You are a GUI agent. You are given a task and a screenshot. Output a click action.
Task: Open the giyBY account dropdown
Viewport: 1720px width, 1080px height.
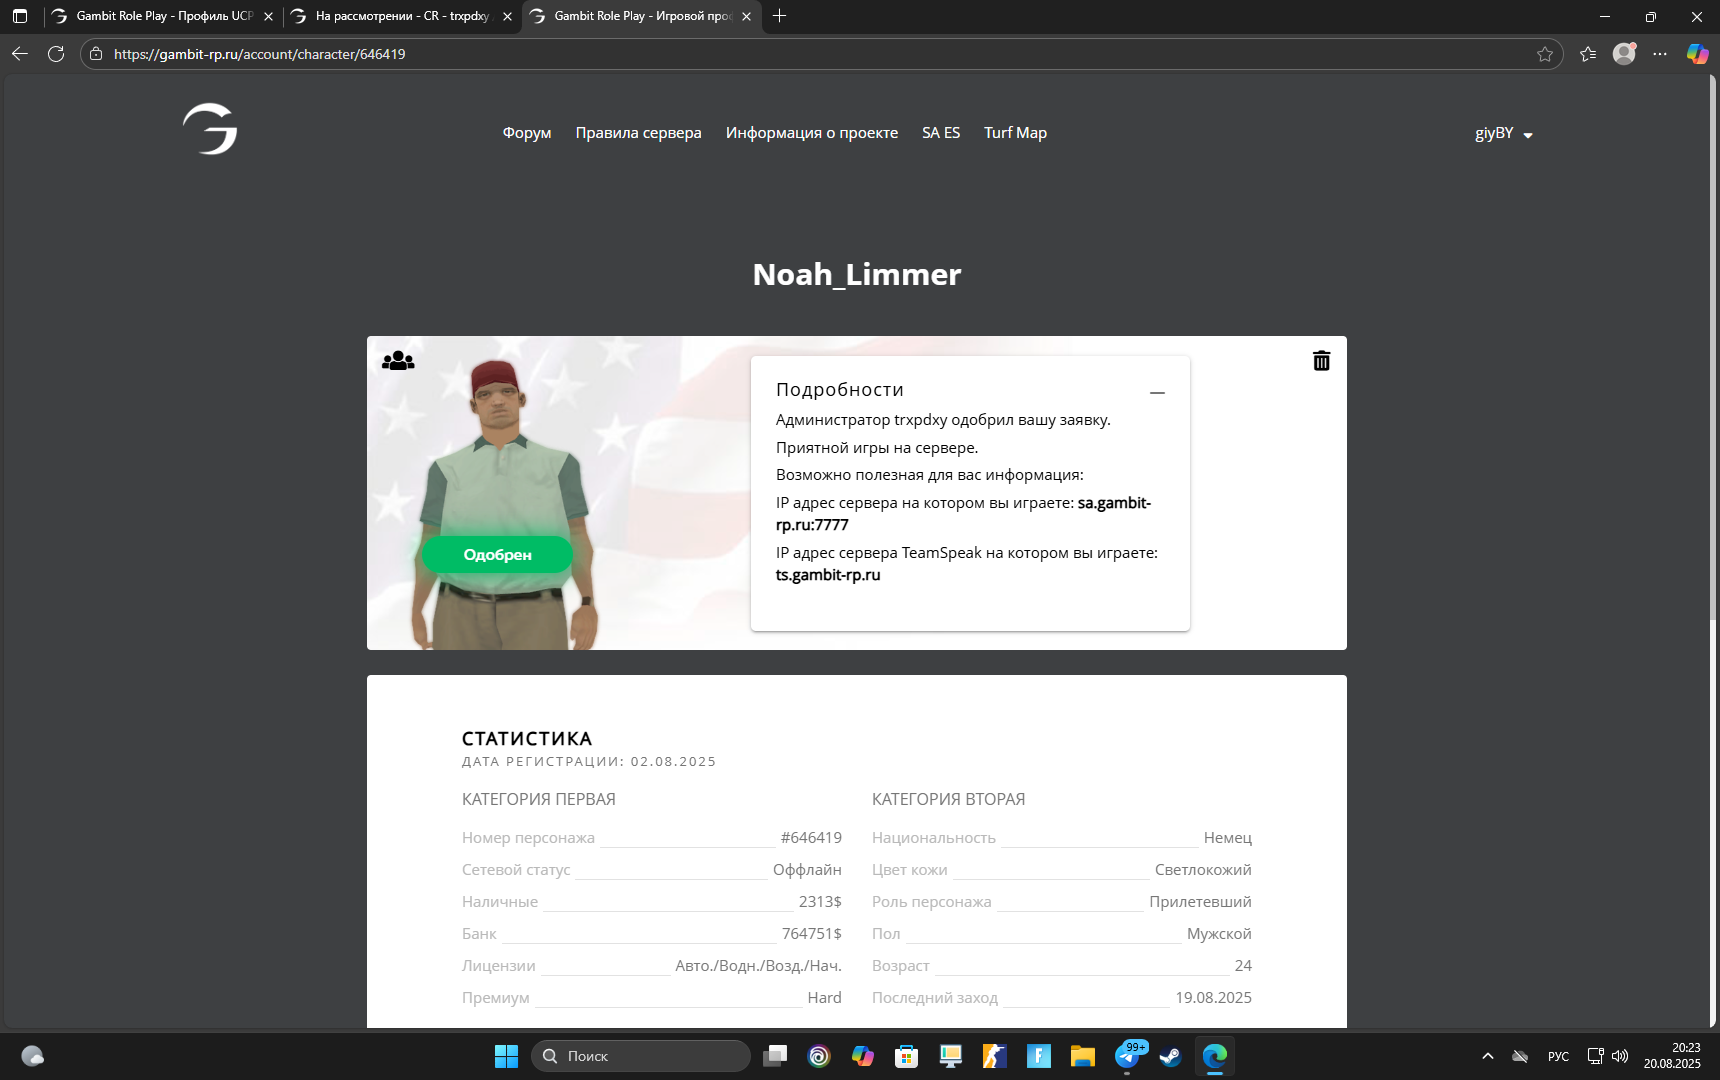point(1503,134)
